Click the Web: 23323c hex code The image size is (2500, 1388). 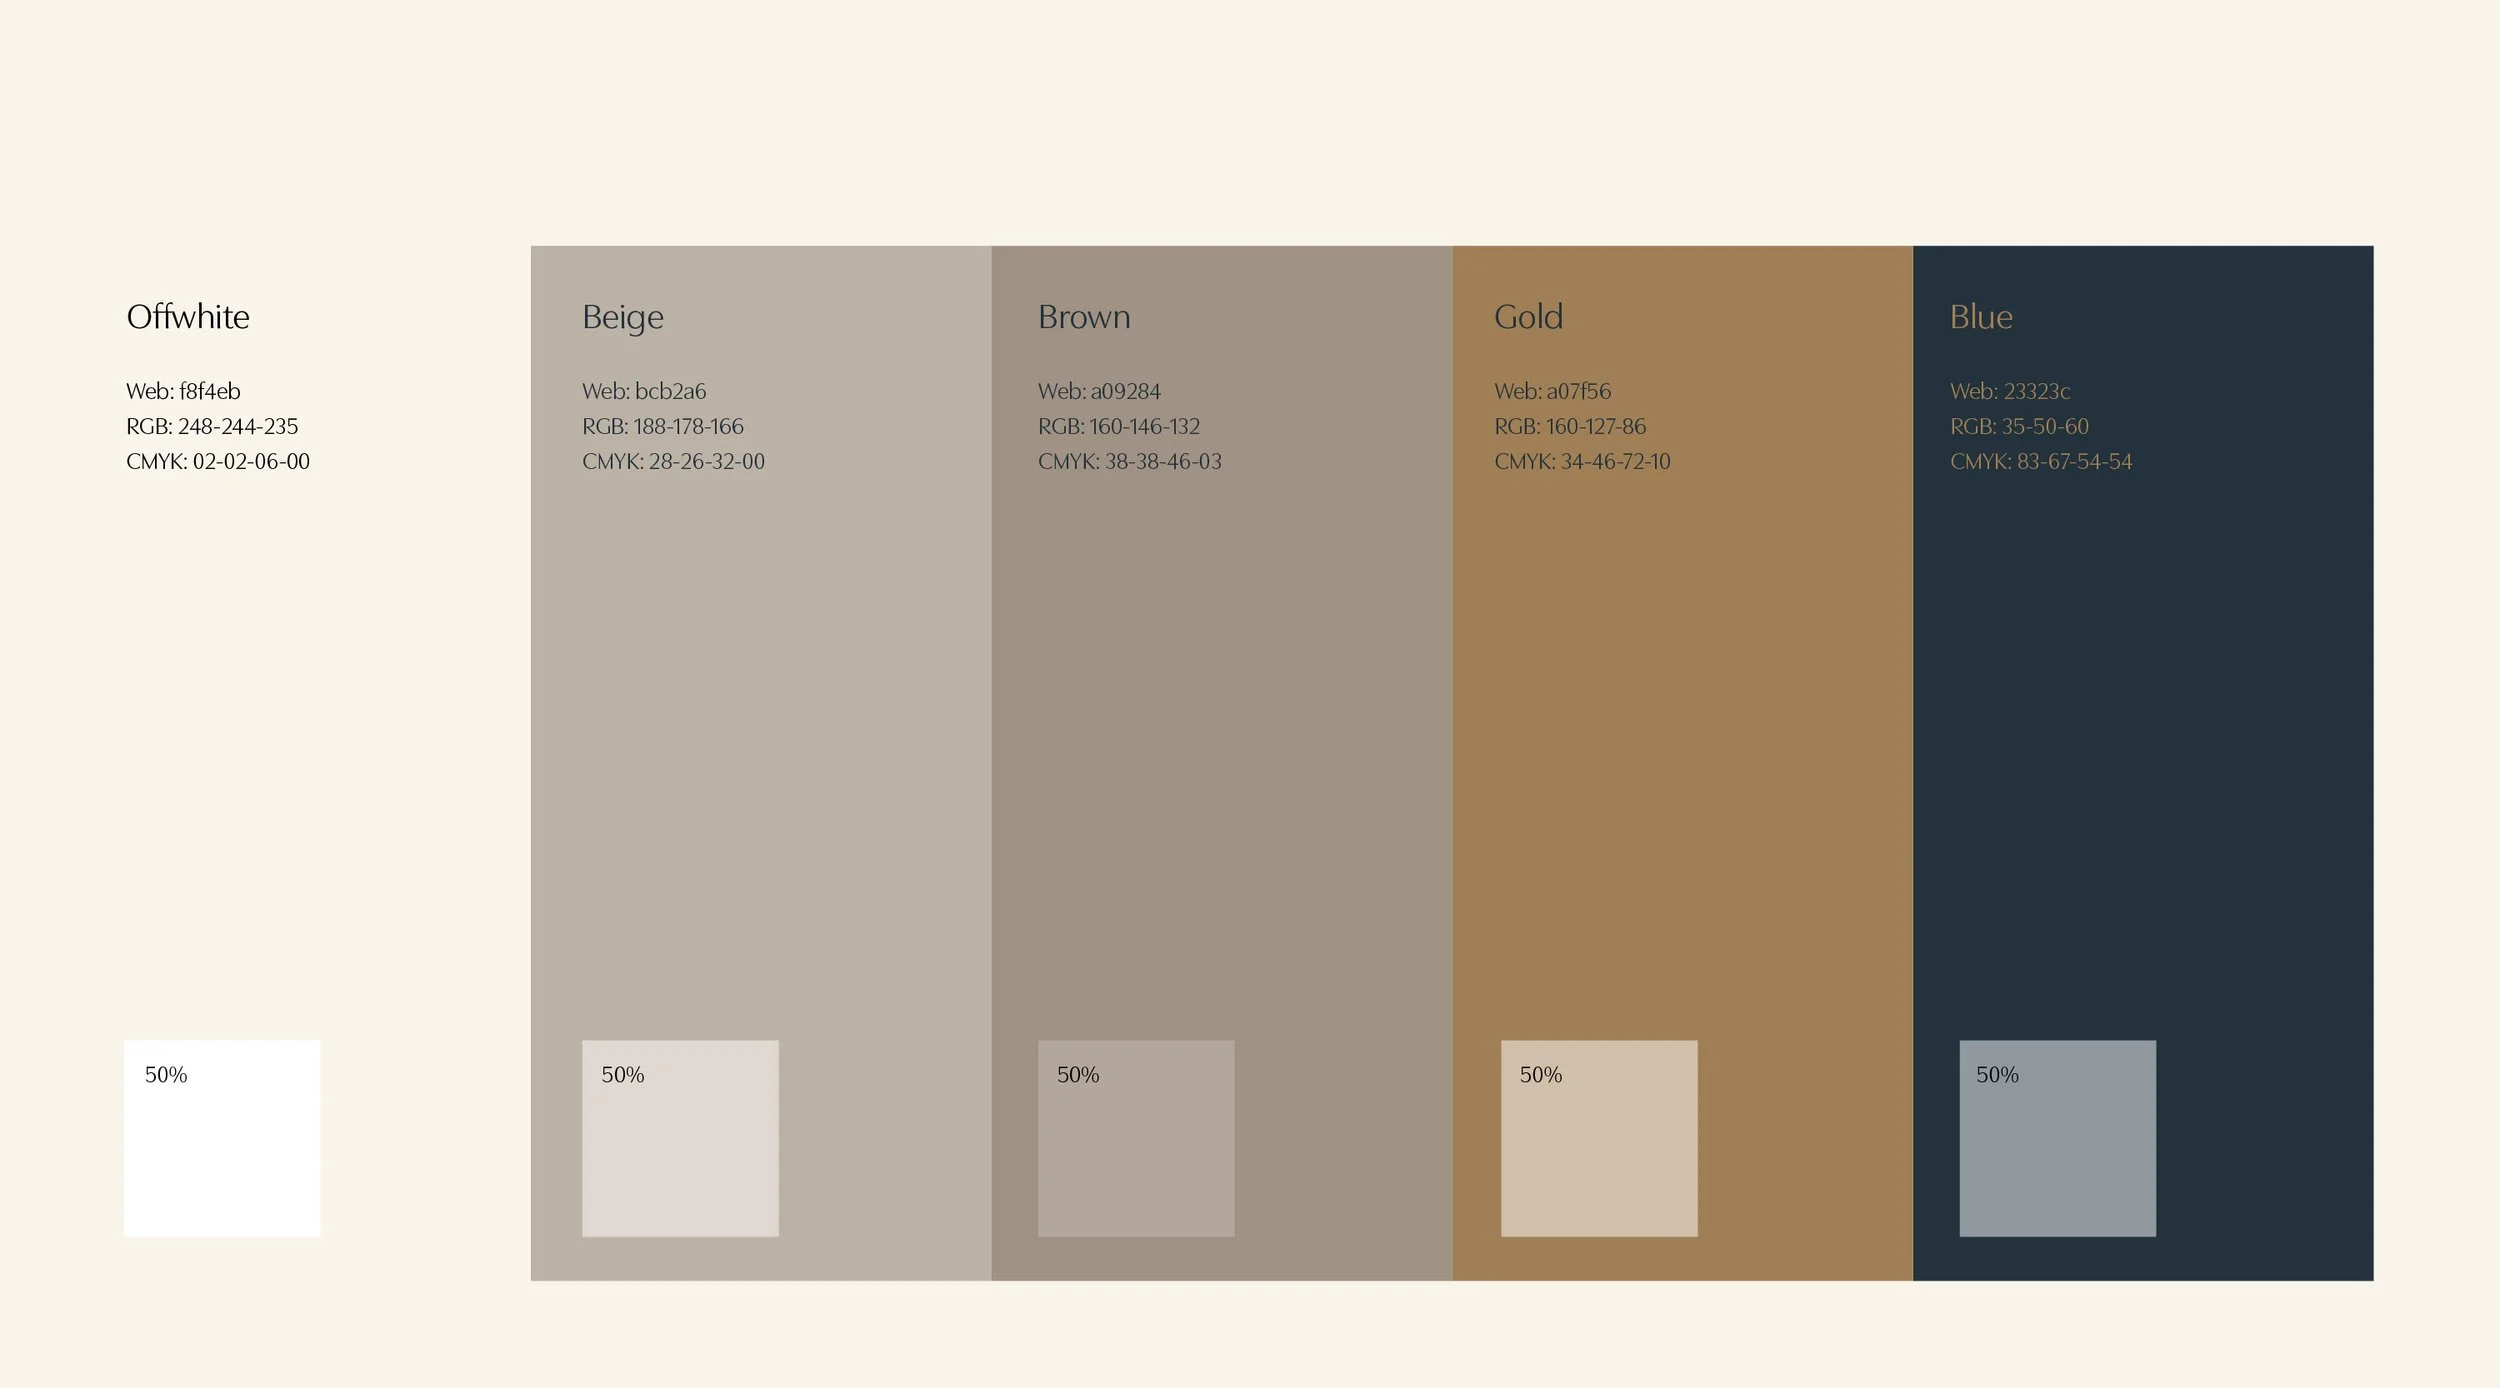tap(2009, 391)
